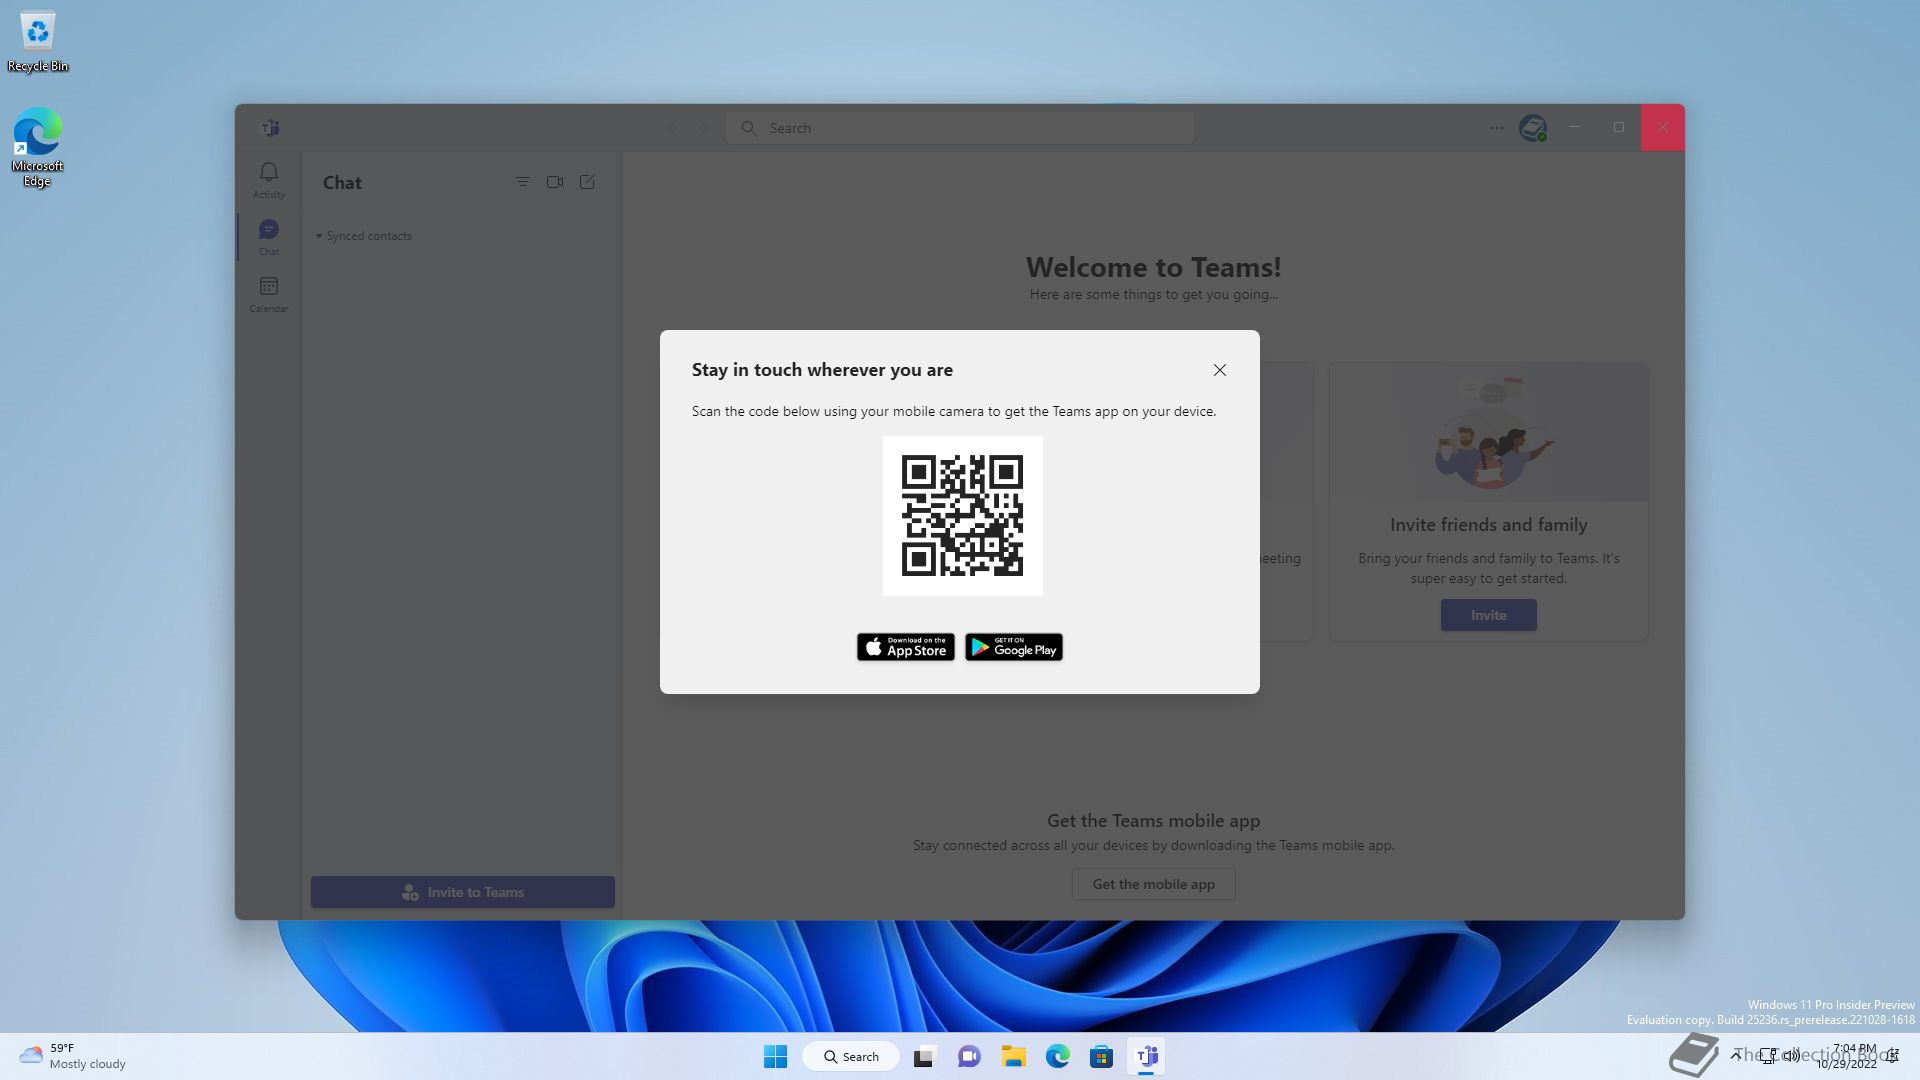Open the Calendar icon in Teams sidebar
Screen dimensions: 1920x1080
268,294
